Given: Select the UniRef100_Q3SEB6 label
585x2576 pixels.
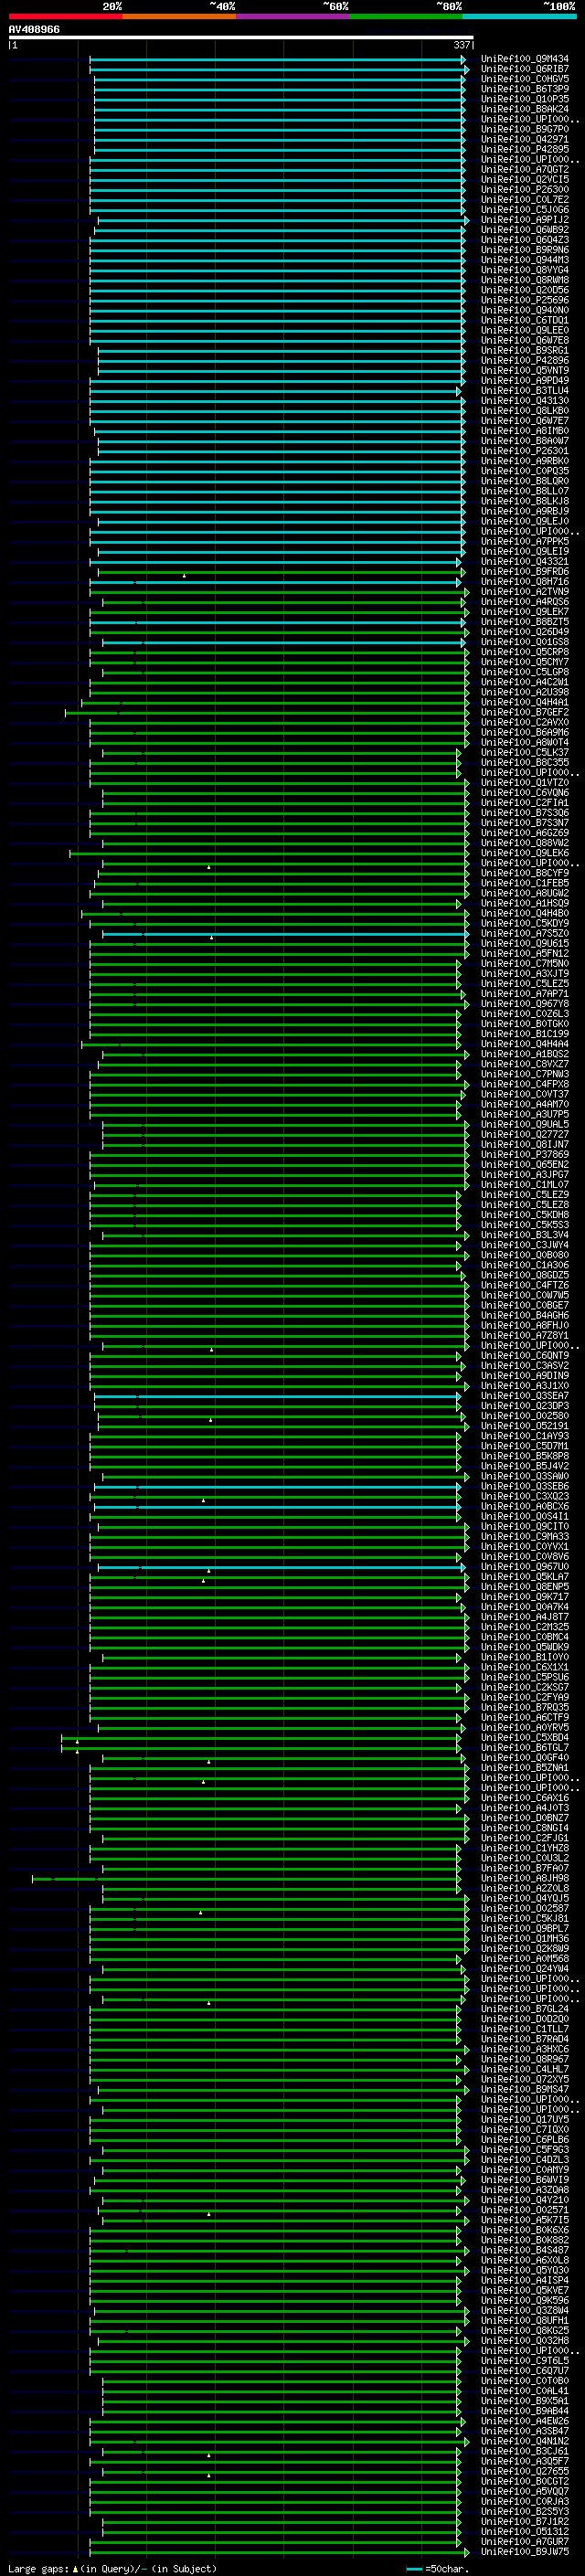Looking at the screenshot, I should (525, 1487).
